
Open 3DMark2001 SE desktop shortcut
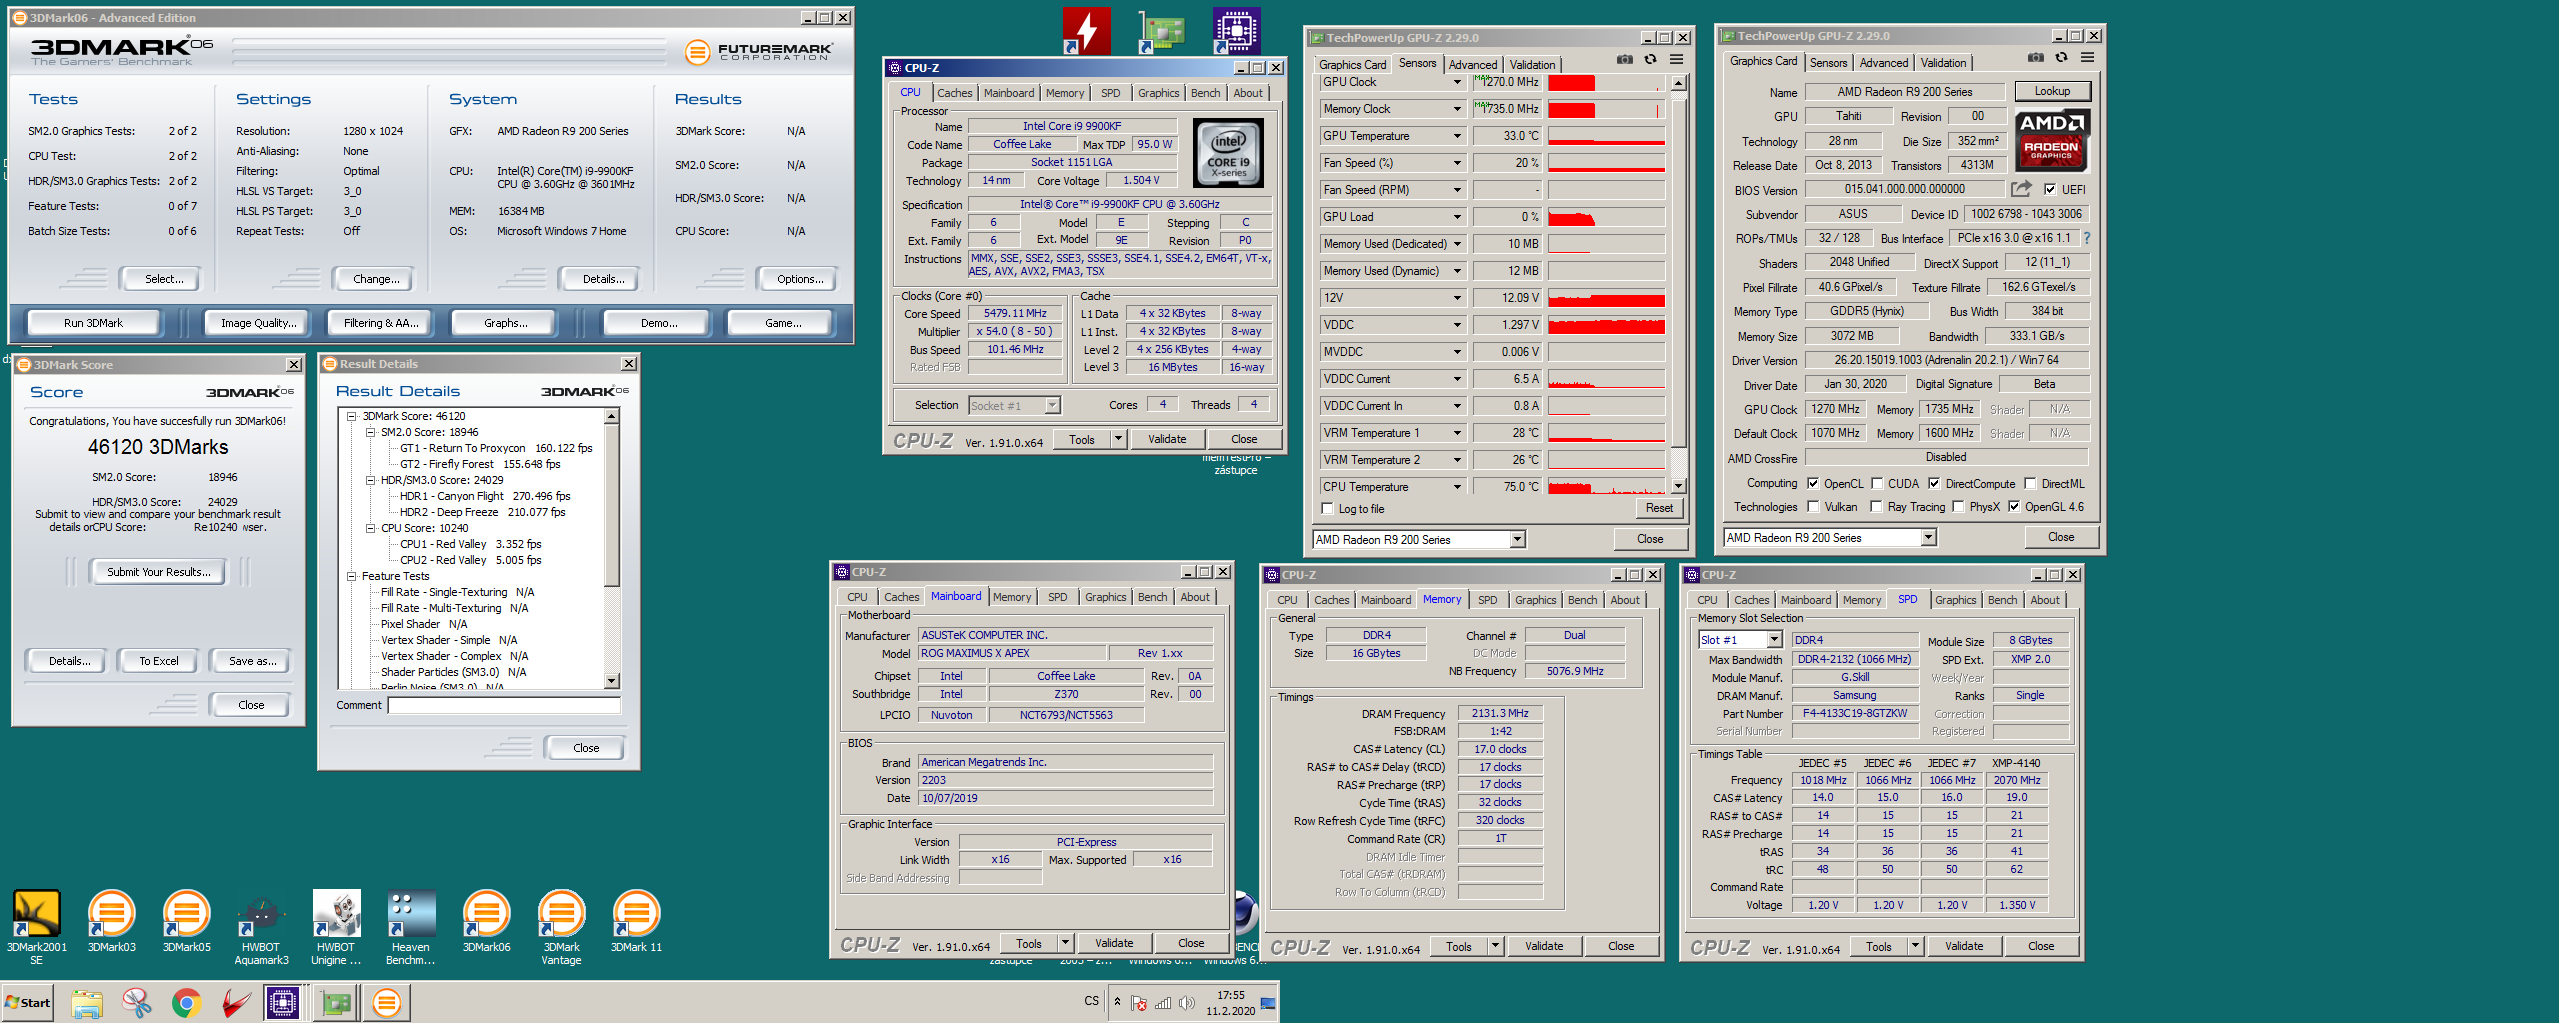[x=37, y=926]
